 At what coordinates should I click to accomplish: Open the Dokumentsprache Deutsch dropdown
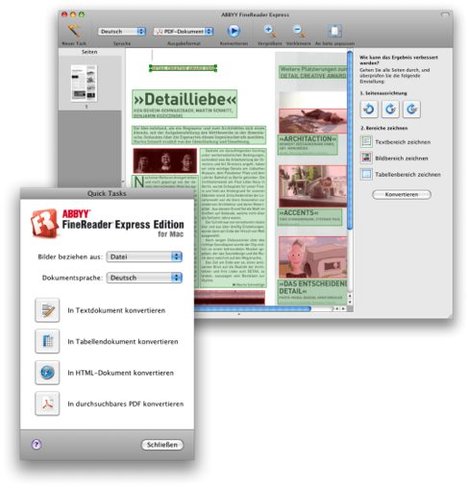click(144, 278)
